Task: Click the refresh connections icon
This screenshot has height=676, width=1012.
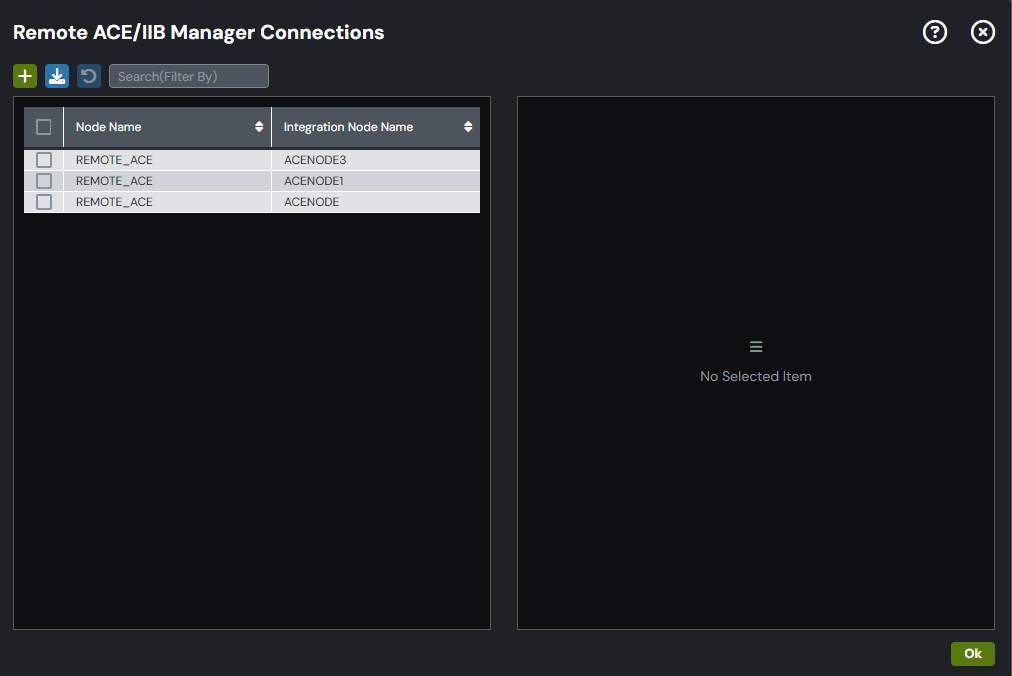Action: pos(89,76)
